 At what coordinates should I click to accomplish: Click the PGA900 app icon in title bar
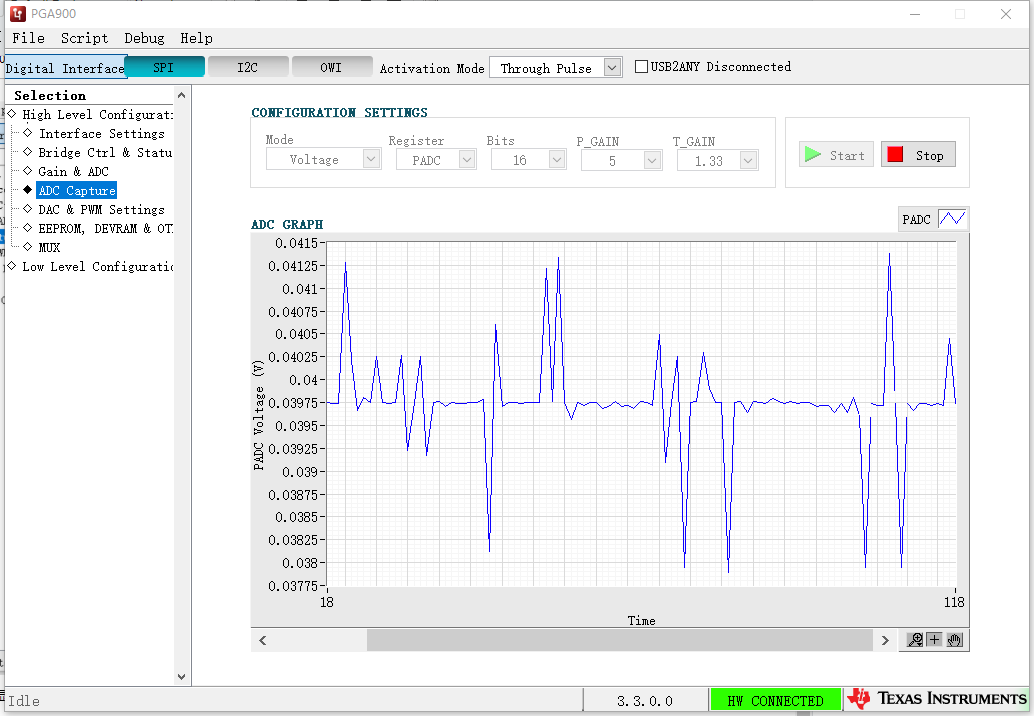pyautogui.click(x=18, y=13)
